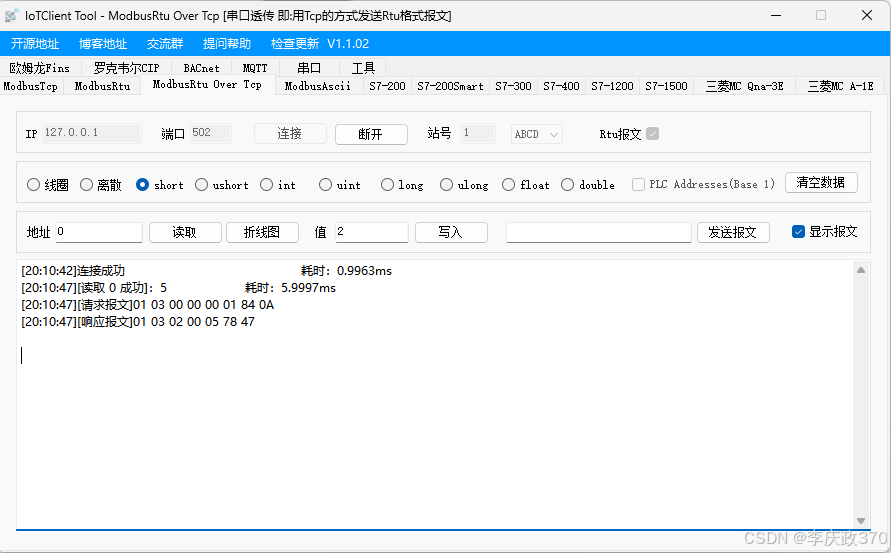Click the 连接 connect button

click(290, 134)
